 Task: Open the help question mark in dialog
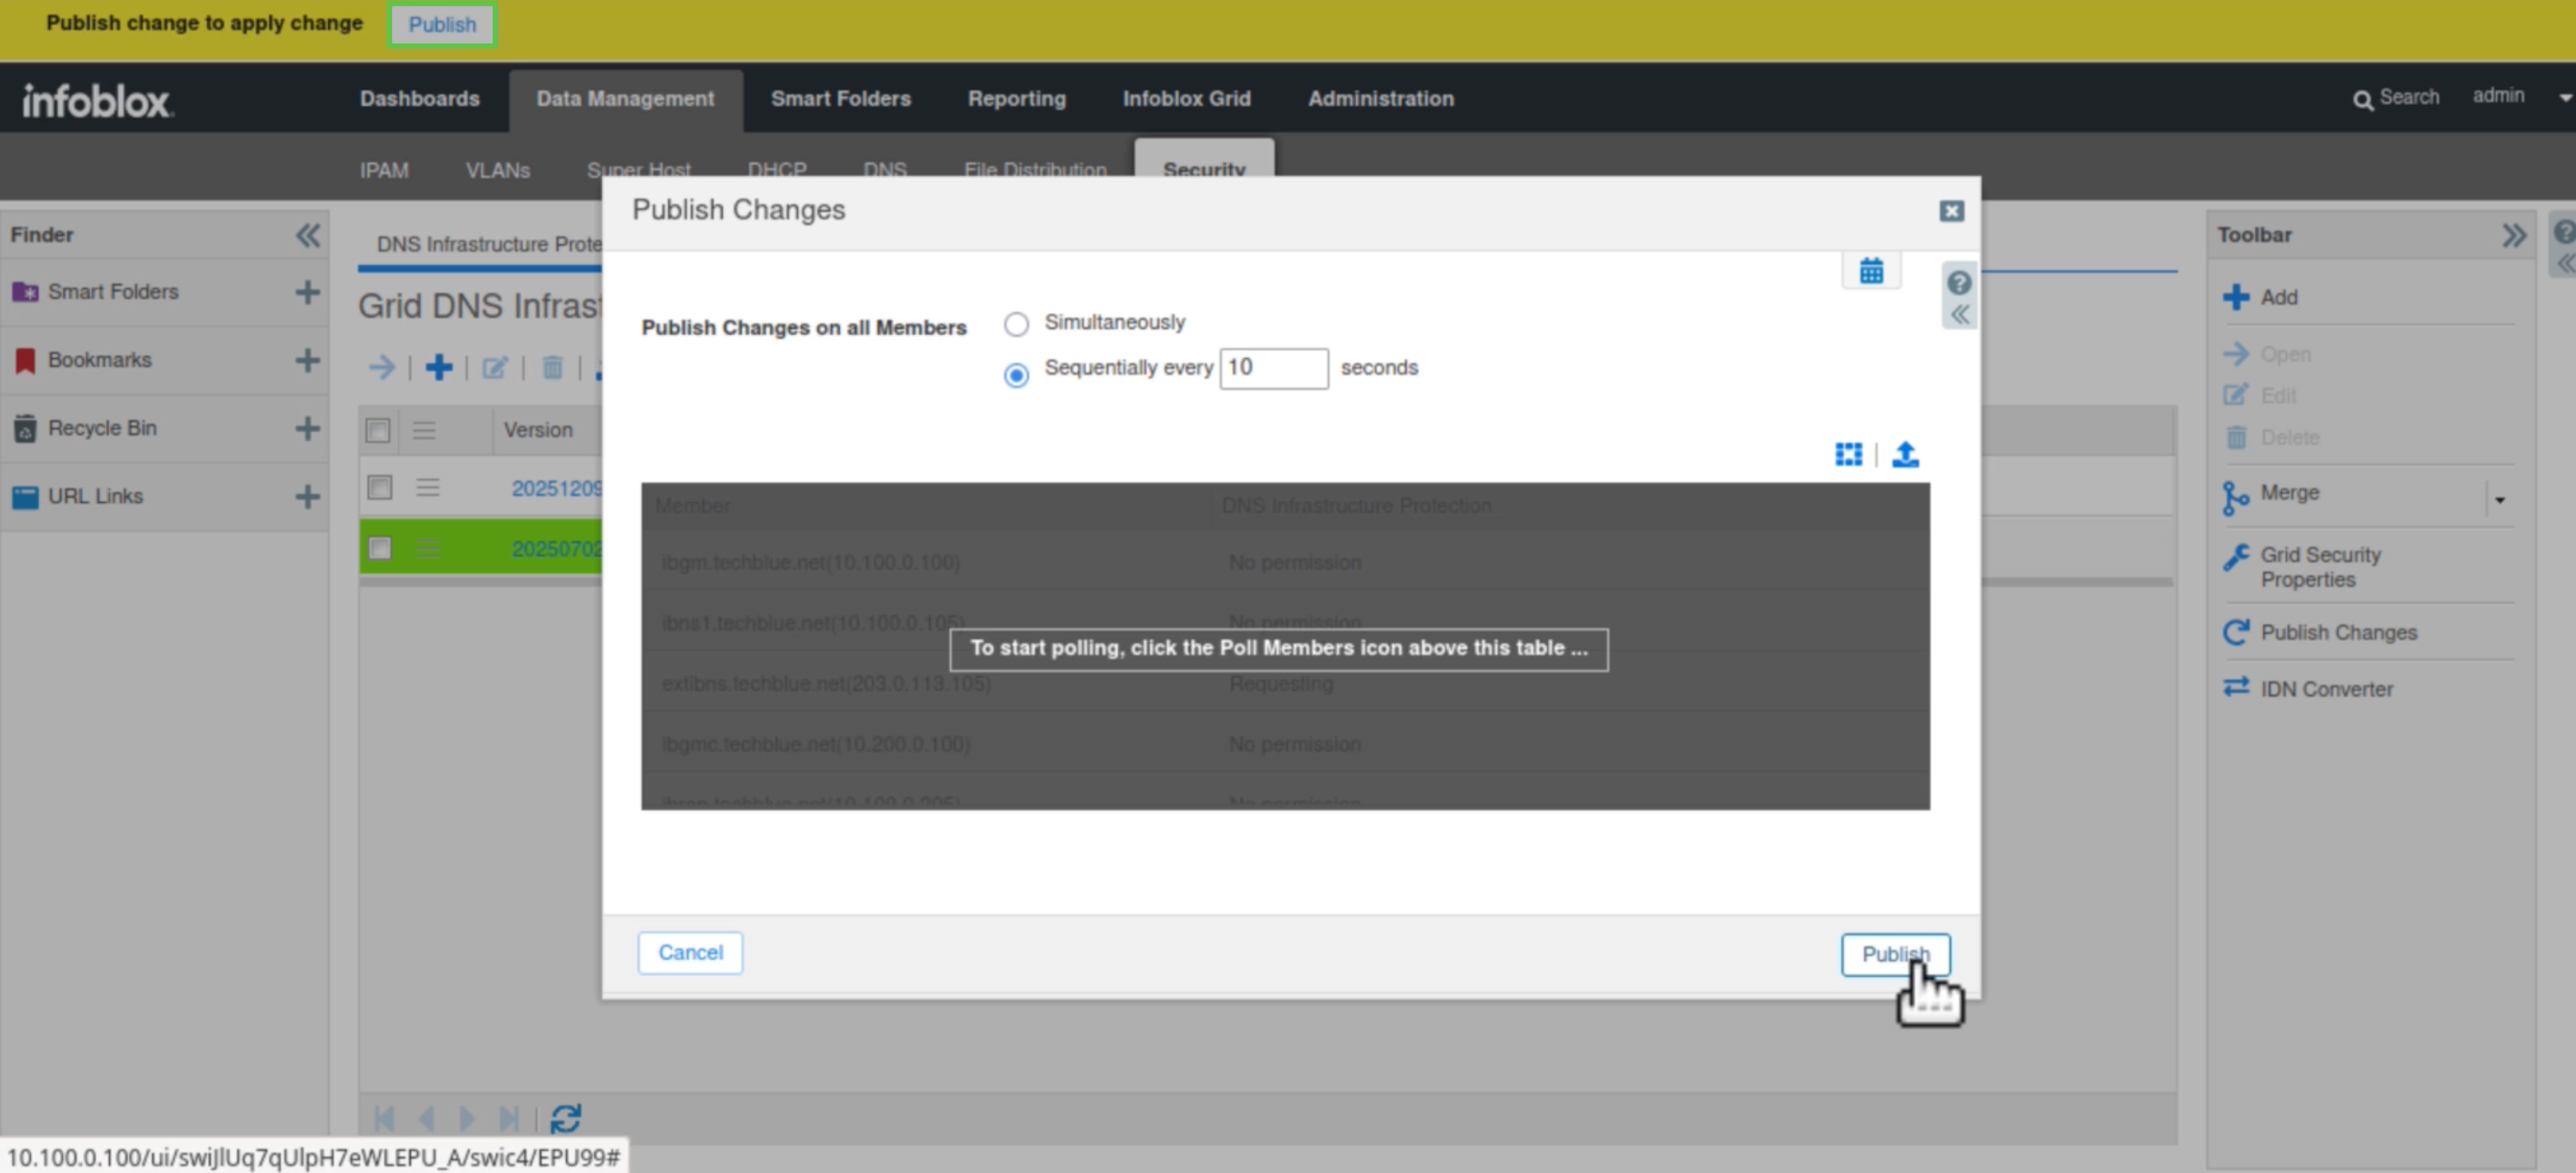(1959, 283)
